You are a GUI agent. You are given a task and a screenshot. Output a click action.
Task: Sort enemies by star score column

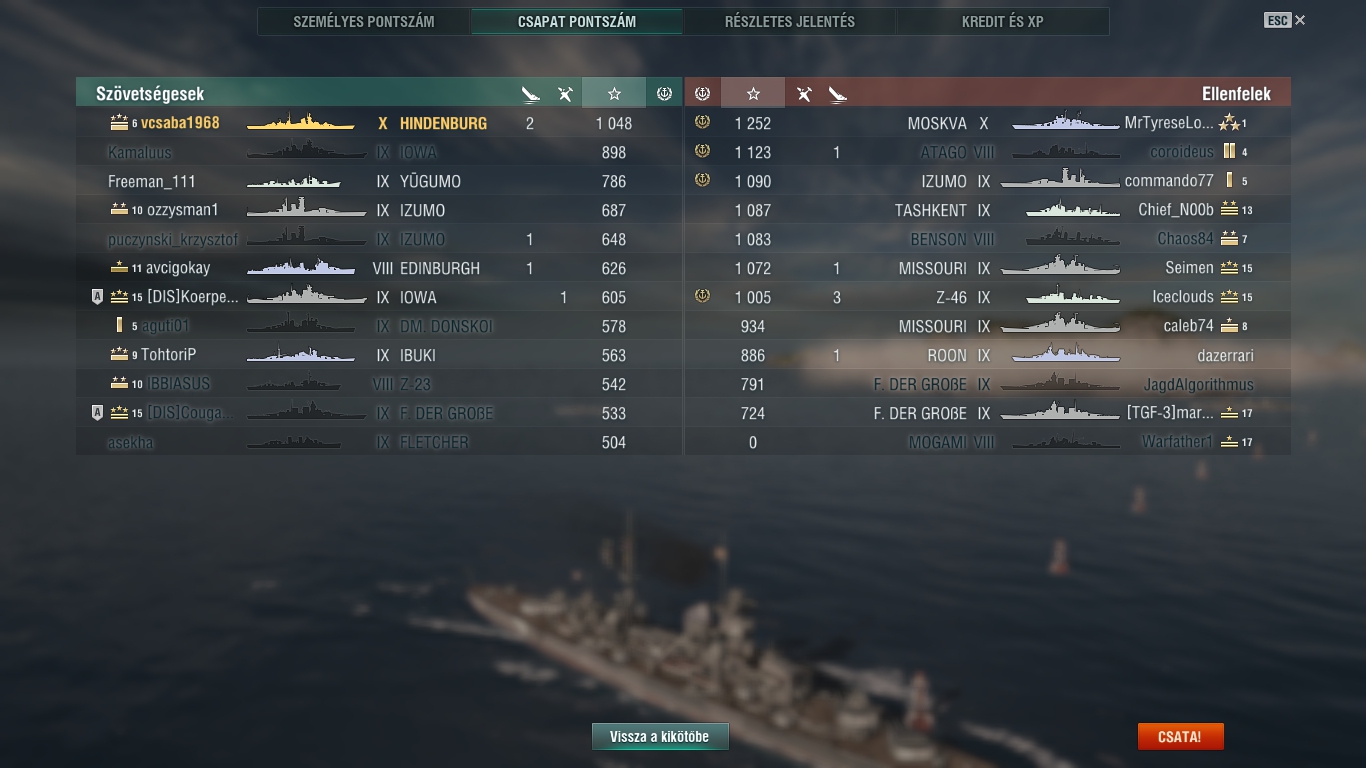point(753,93)
